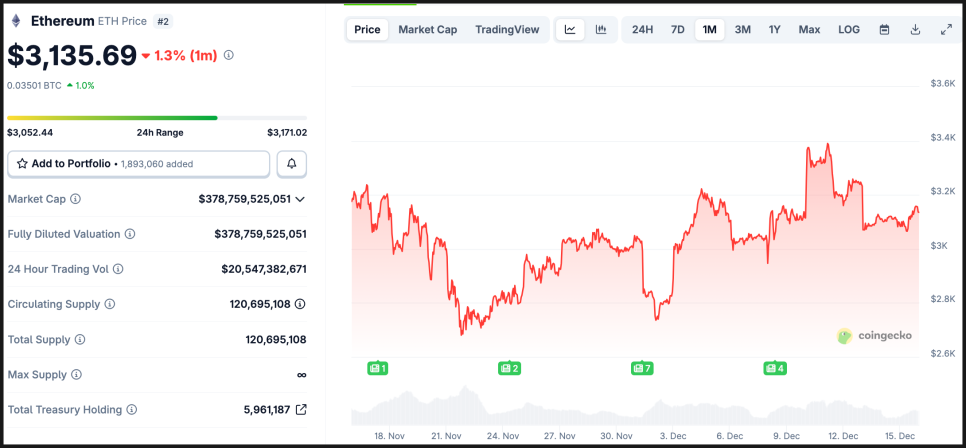The height and width of the screenshot is (448, 966).
Task: Select the 24H time range
Action: tap(642, 29)
